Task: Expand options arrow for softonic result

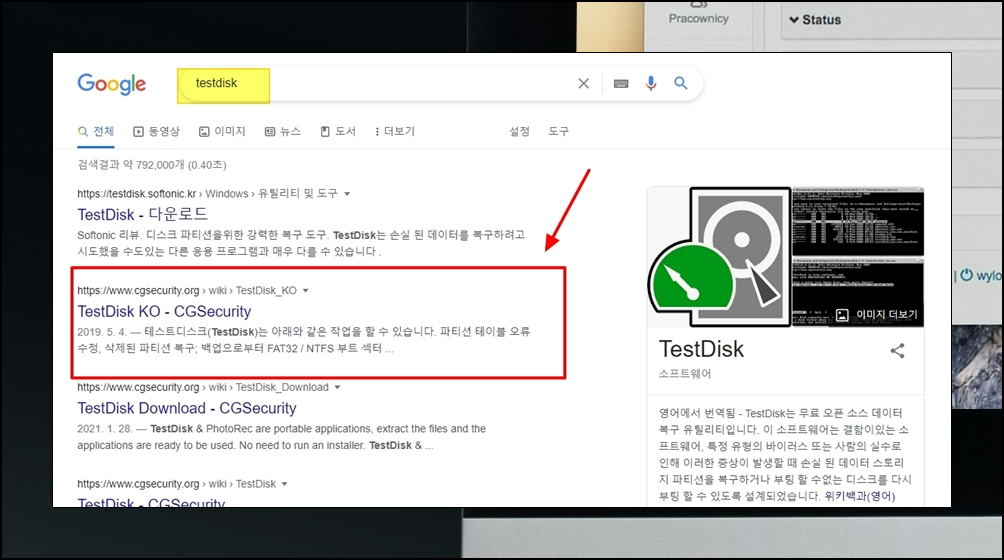Action: click(x=347, y=194)
